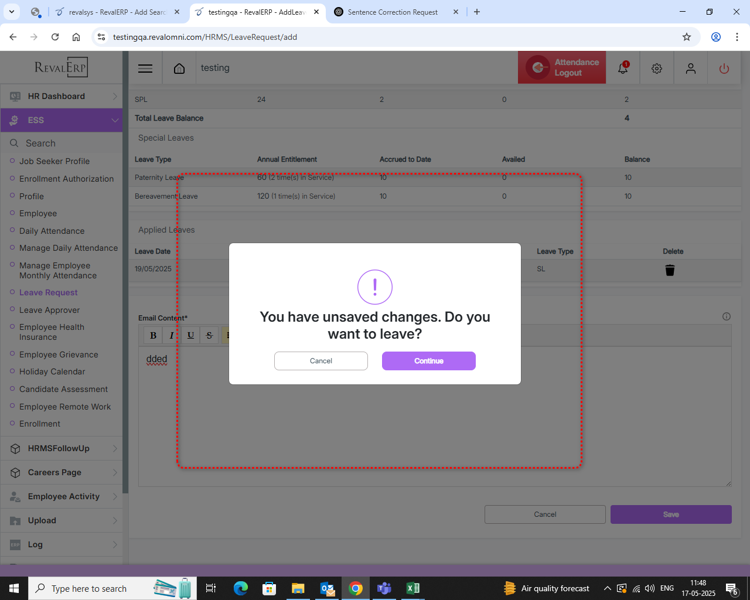Open Leave Approver in the sidebar
This screenshot has width=750, height=600.
tap(49, 310)
